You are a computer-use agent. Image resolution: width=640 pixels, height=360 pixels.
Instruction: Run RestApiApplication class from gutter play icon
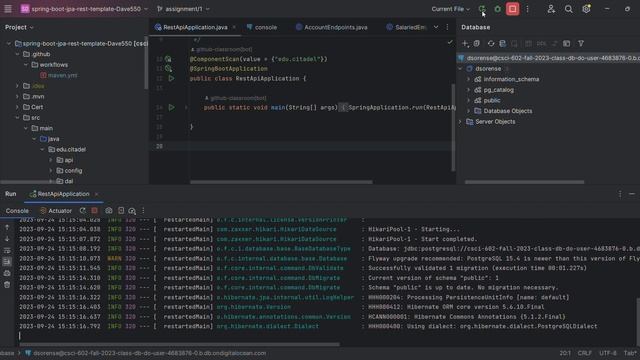pyautogui.click(x=171, y=78)
